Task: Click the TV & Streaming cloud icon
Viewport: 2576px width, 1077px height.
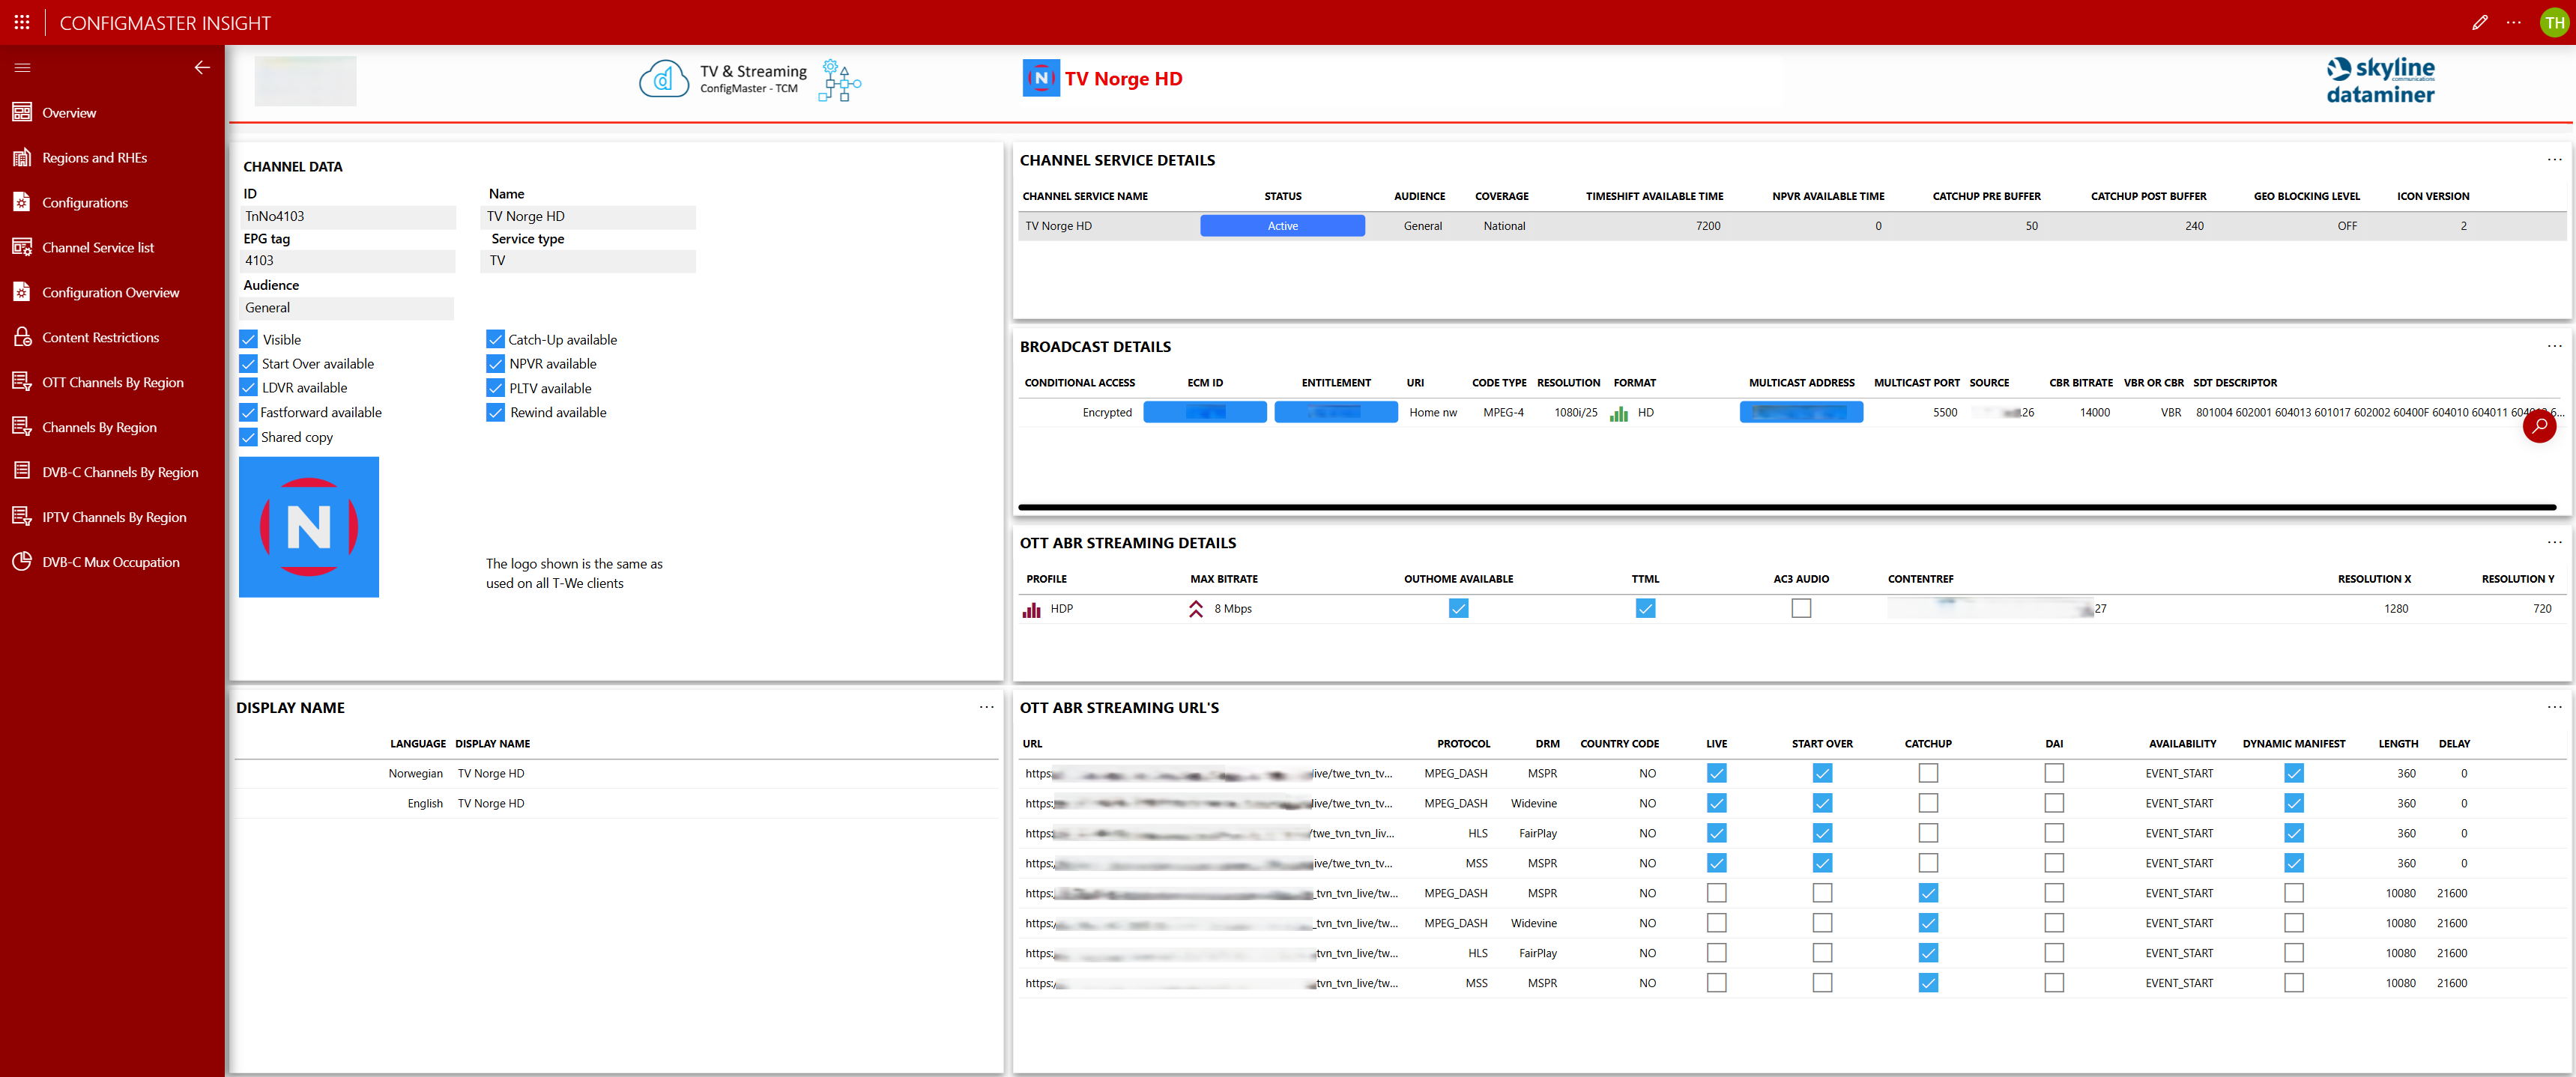Action: click(664, 79)
